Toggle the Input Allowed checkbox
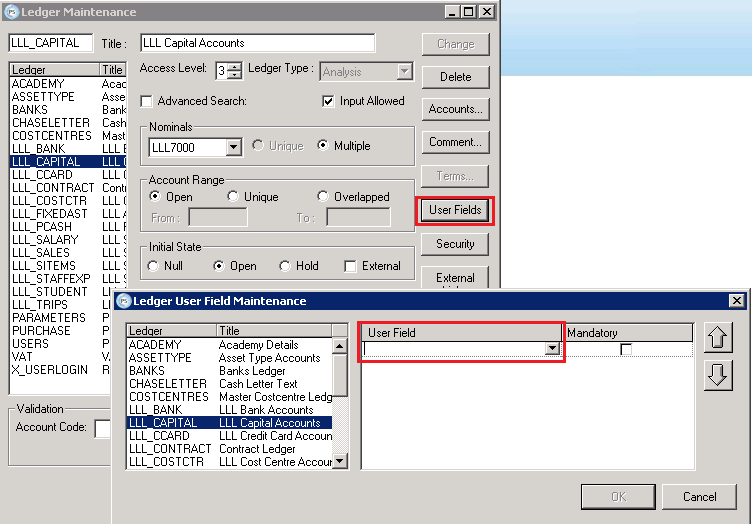The width and height of the screenshot is (752, 524). pos(329,102)
